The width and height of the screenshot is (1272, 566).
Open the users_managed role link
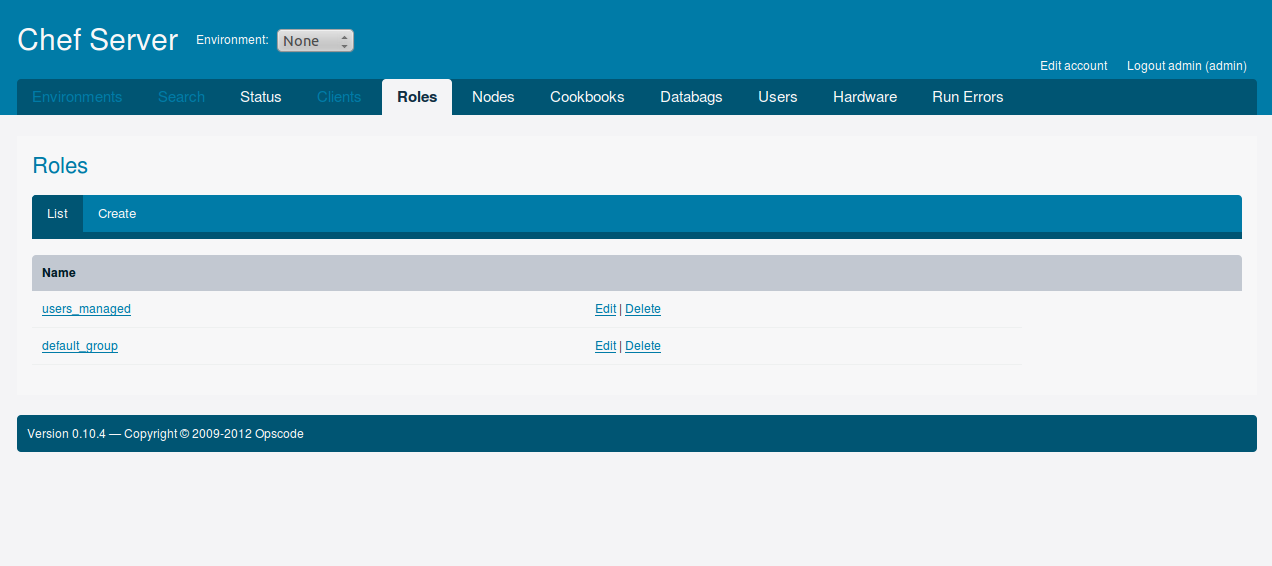point(86,309)
